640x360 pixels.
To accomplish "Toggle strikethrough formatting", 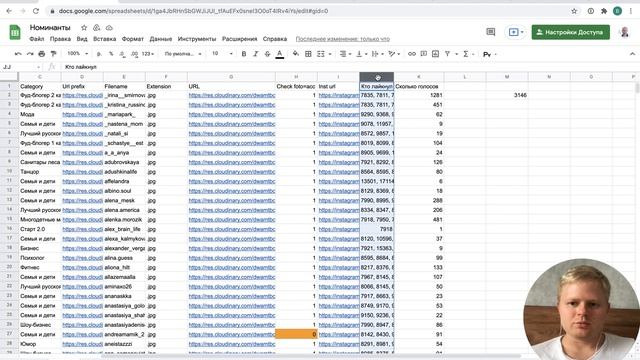I will coord(267,54).
